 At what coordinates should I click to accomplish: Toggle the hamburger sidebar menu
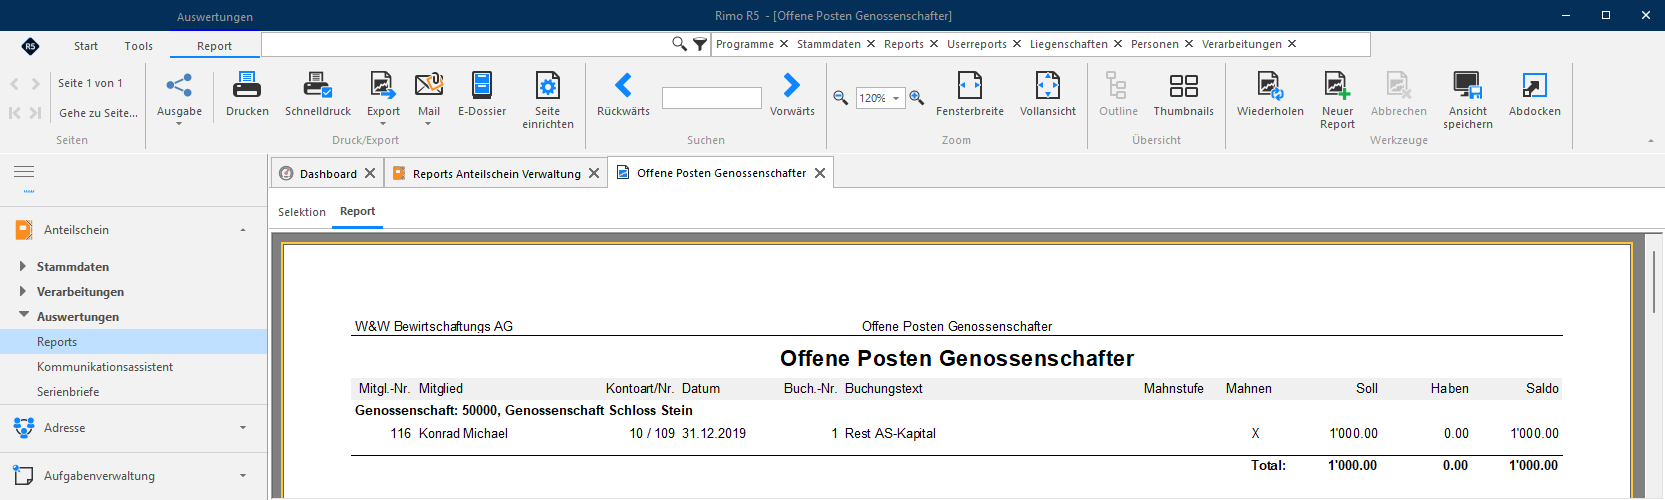coord(24,172)
